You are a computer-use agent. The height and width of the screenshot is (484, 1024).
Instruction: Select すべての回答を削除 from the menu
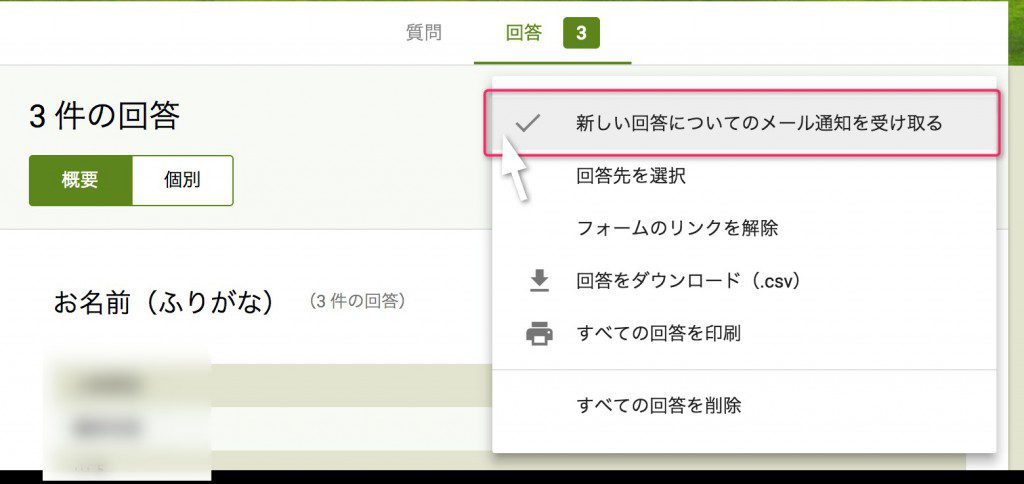pos(658,406)
